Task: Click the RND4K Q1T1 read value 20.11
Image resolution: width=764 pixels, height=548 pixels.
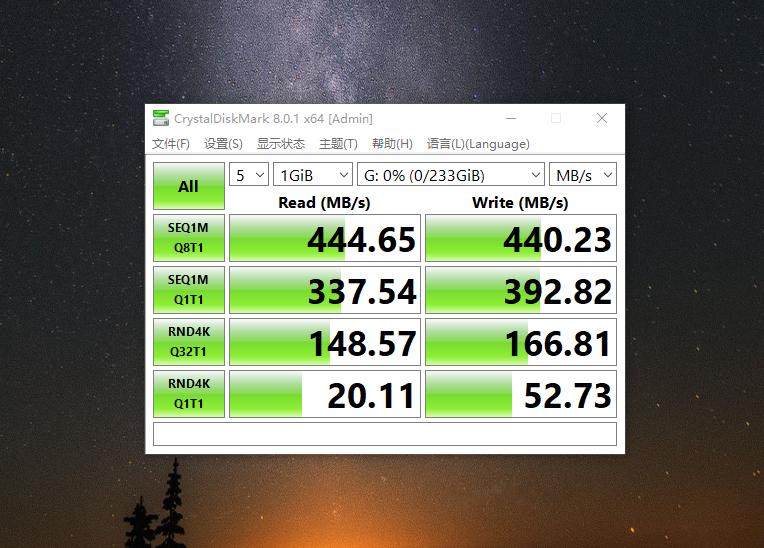Action: 325,394
